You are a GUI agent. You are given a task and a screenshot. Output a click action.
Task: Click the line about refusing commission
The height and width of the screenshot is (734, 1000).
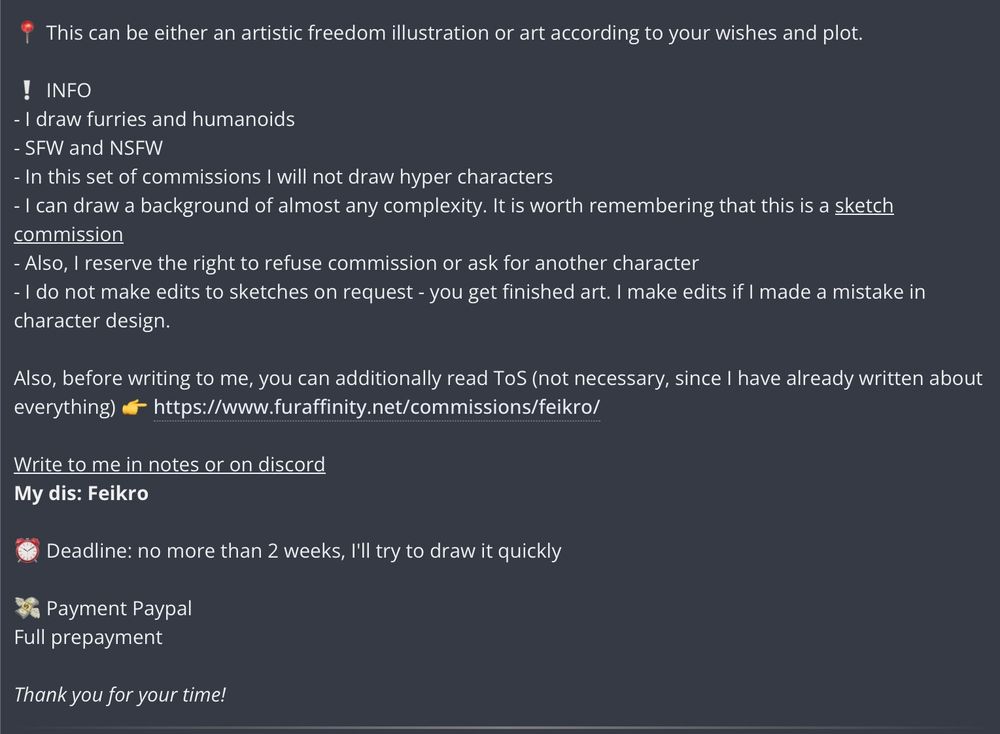pyautogui.click(x=357, y=263)
